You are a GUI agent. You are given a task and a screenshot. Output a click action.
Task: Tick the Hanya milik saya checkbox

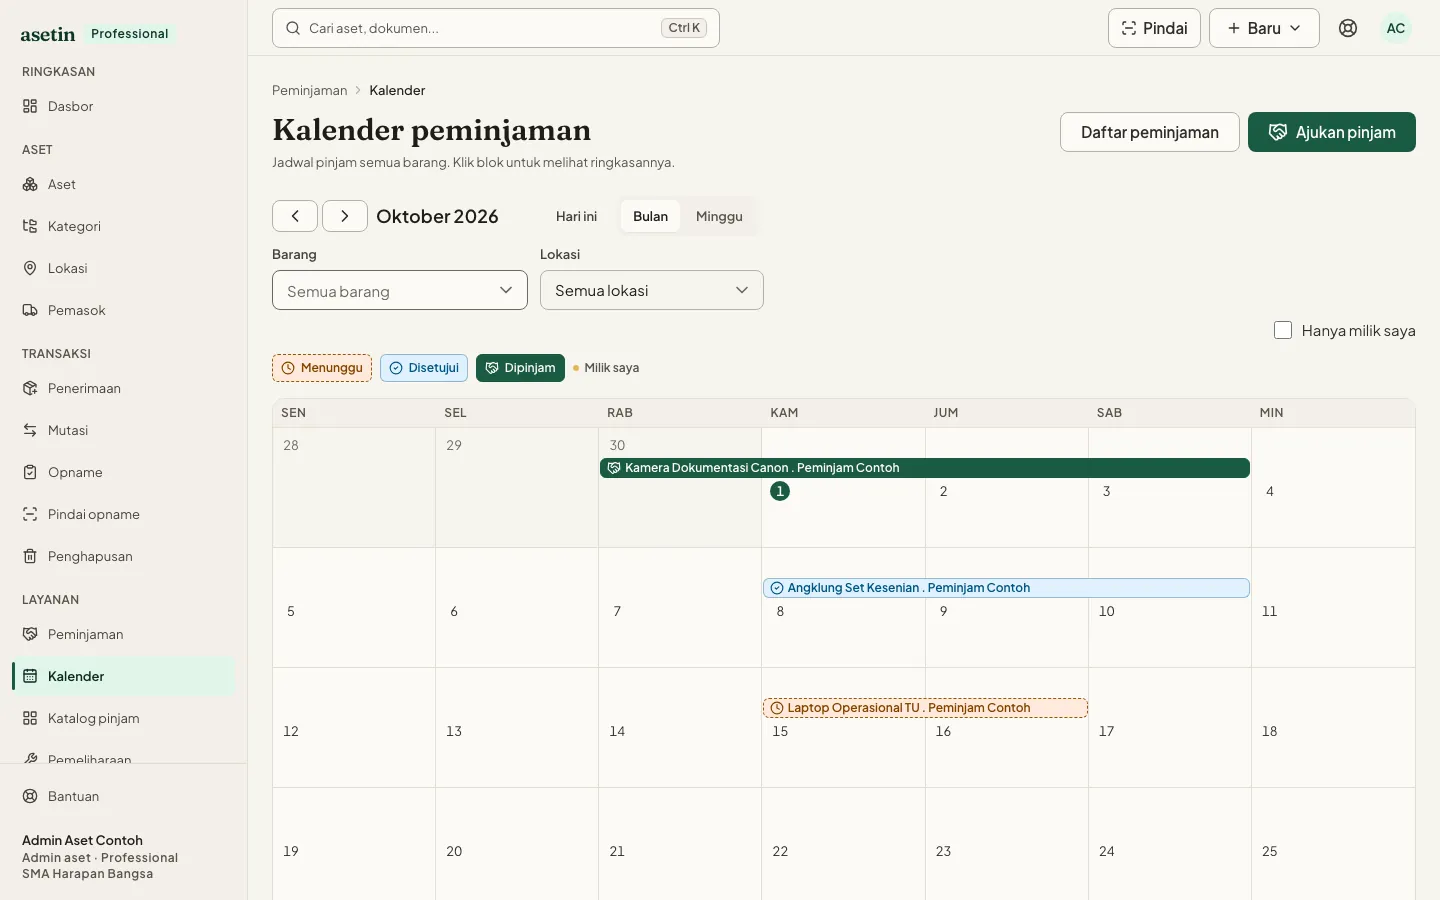coord(1283,330)
